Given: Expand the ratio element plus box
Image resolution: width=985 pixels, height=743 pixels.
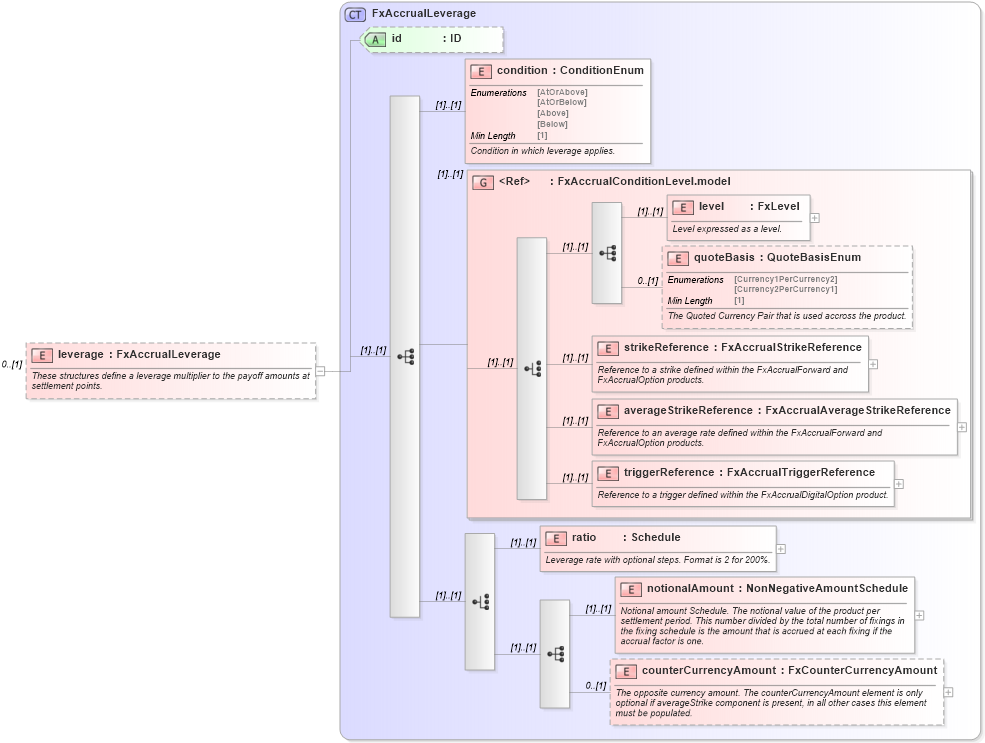Looking at the screenshot, I should pyautogui.click(x=781, y=549).
